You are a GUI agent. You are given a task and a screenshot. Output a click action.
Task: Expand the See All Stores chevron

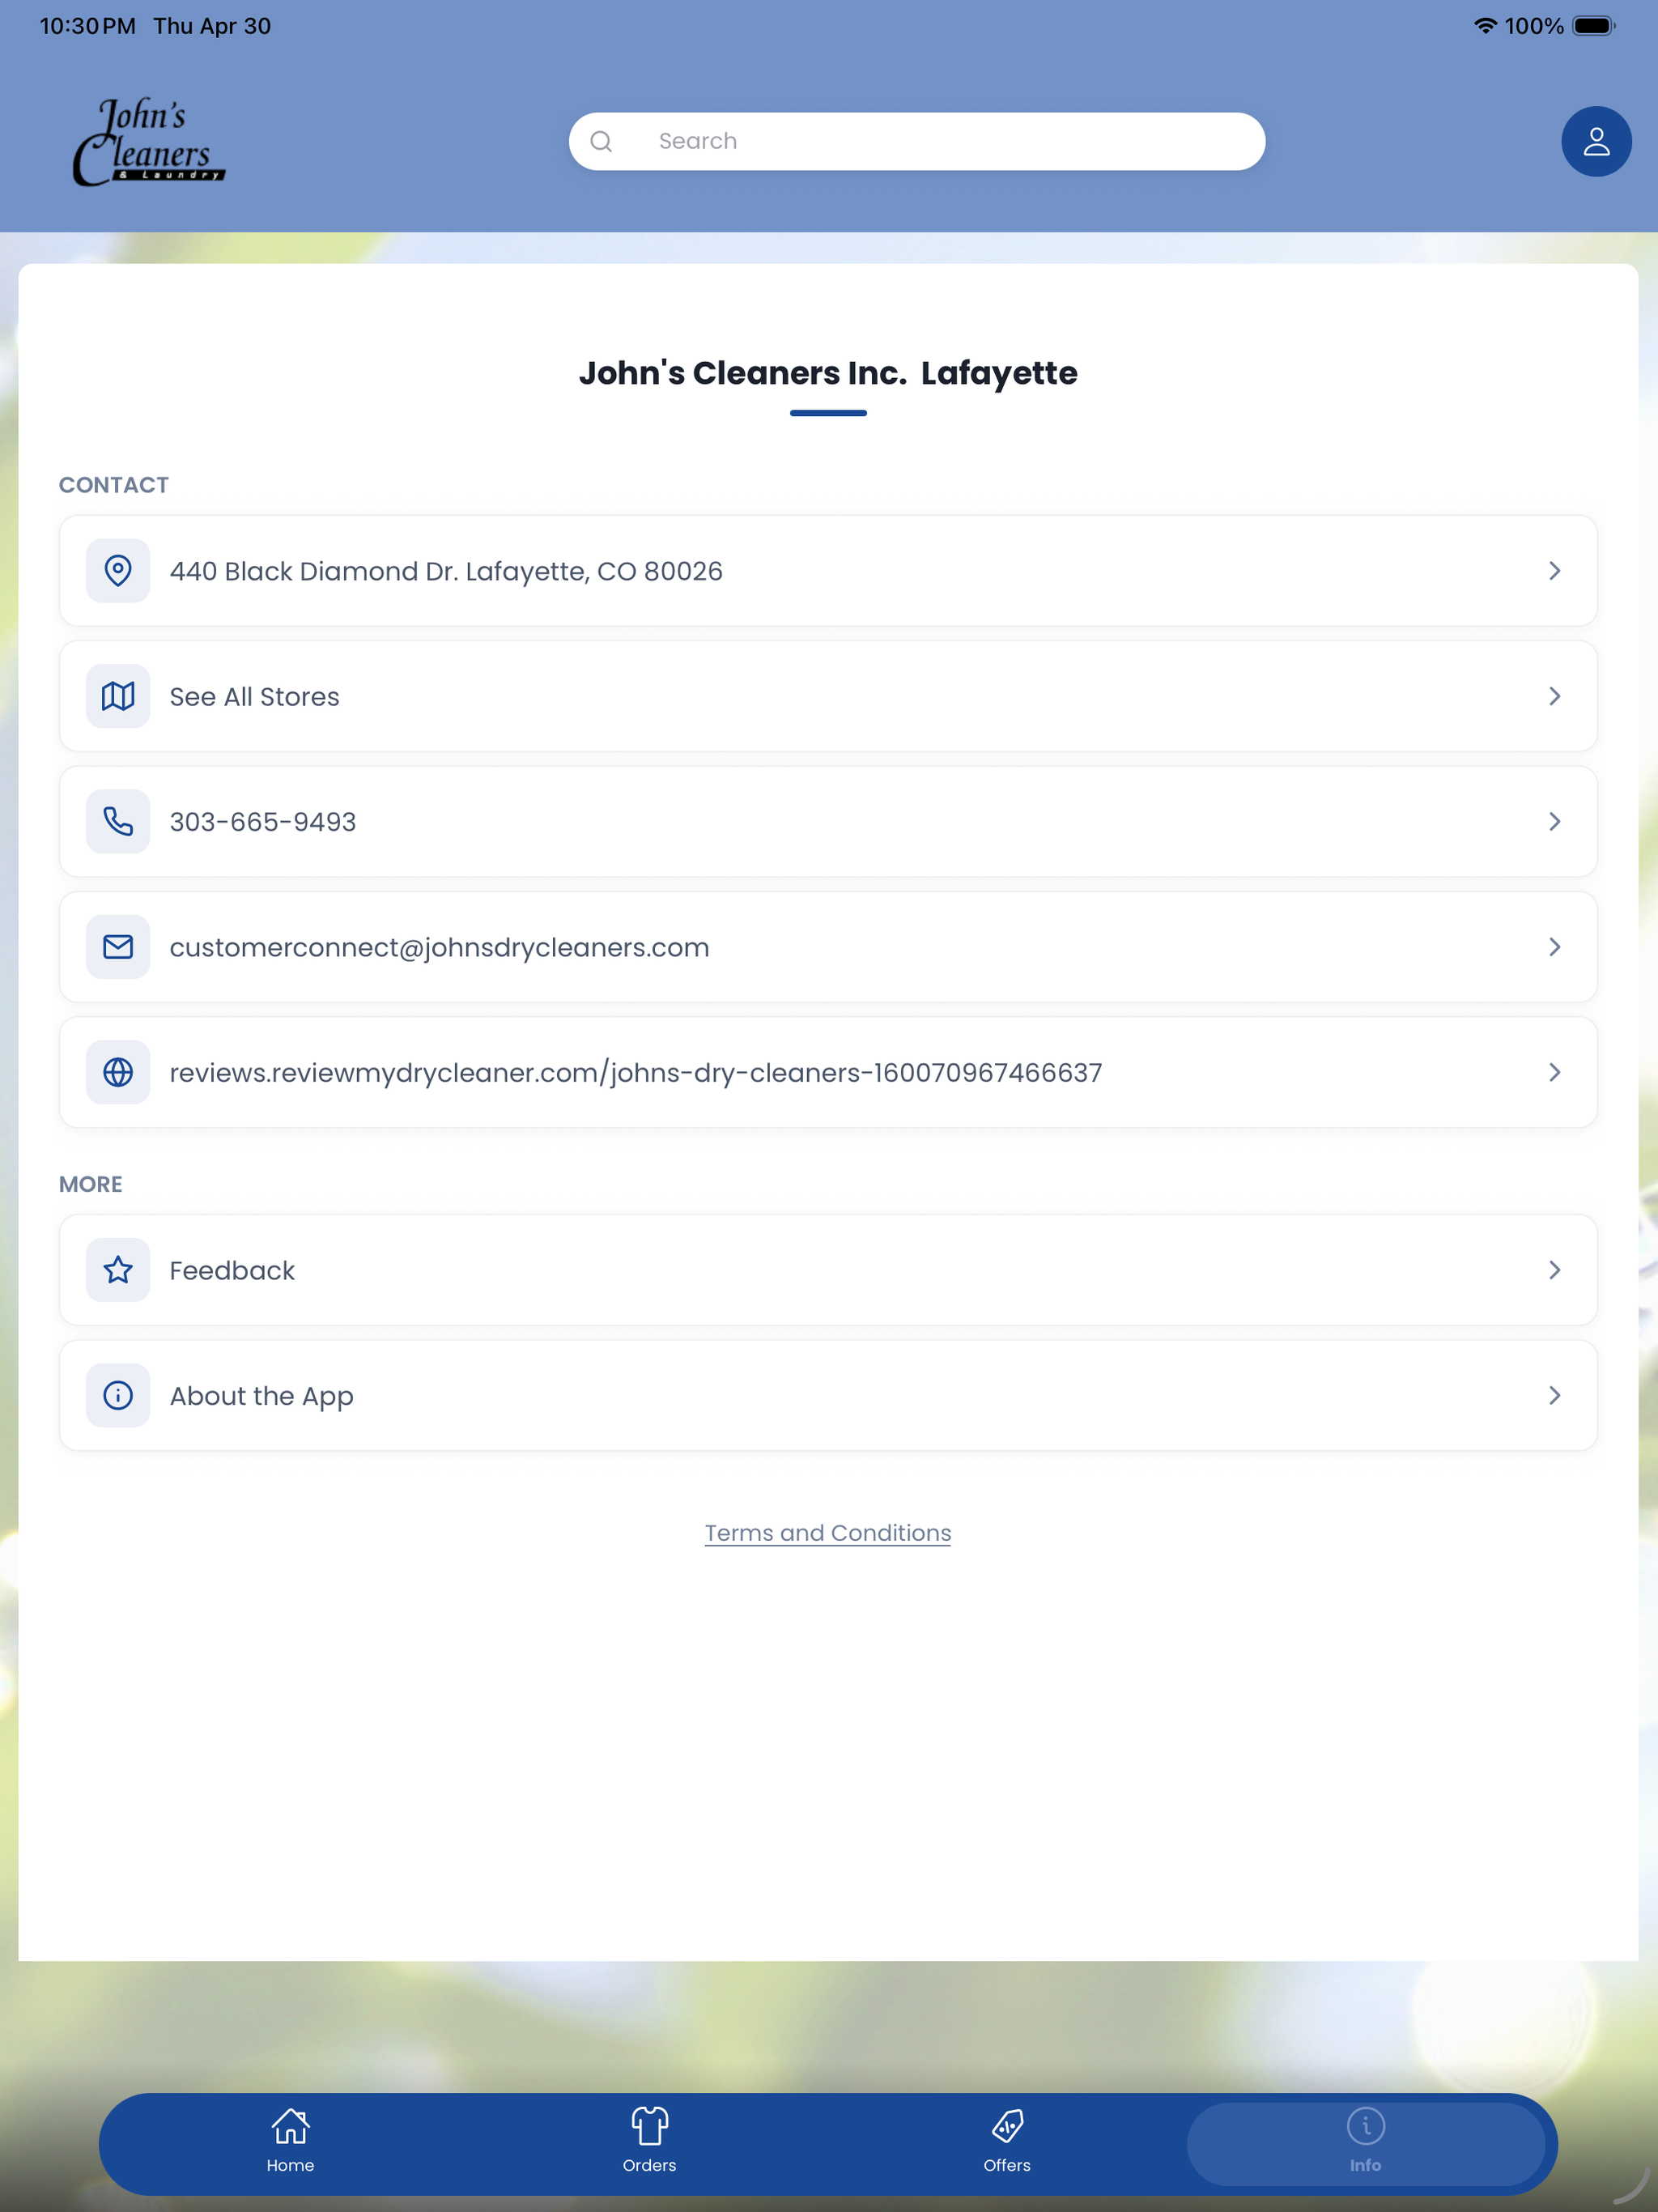pos(1554,696)
